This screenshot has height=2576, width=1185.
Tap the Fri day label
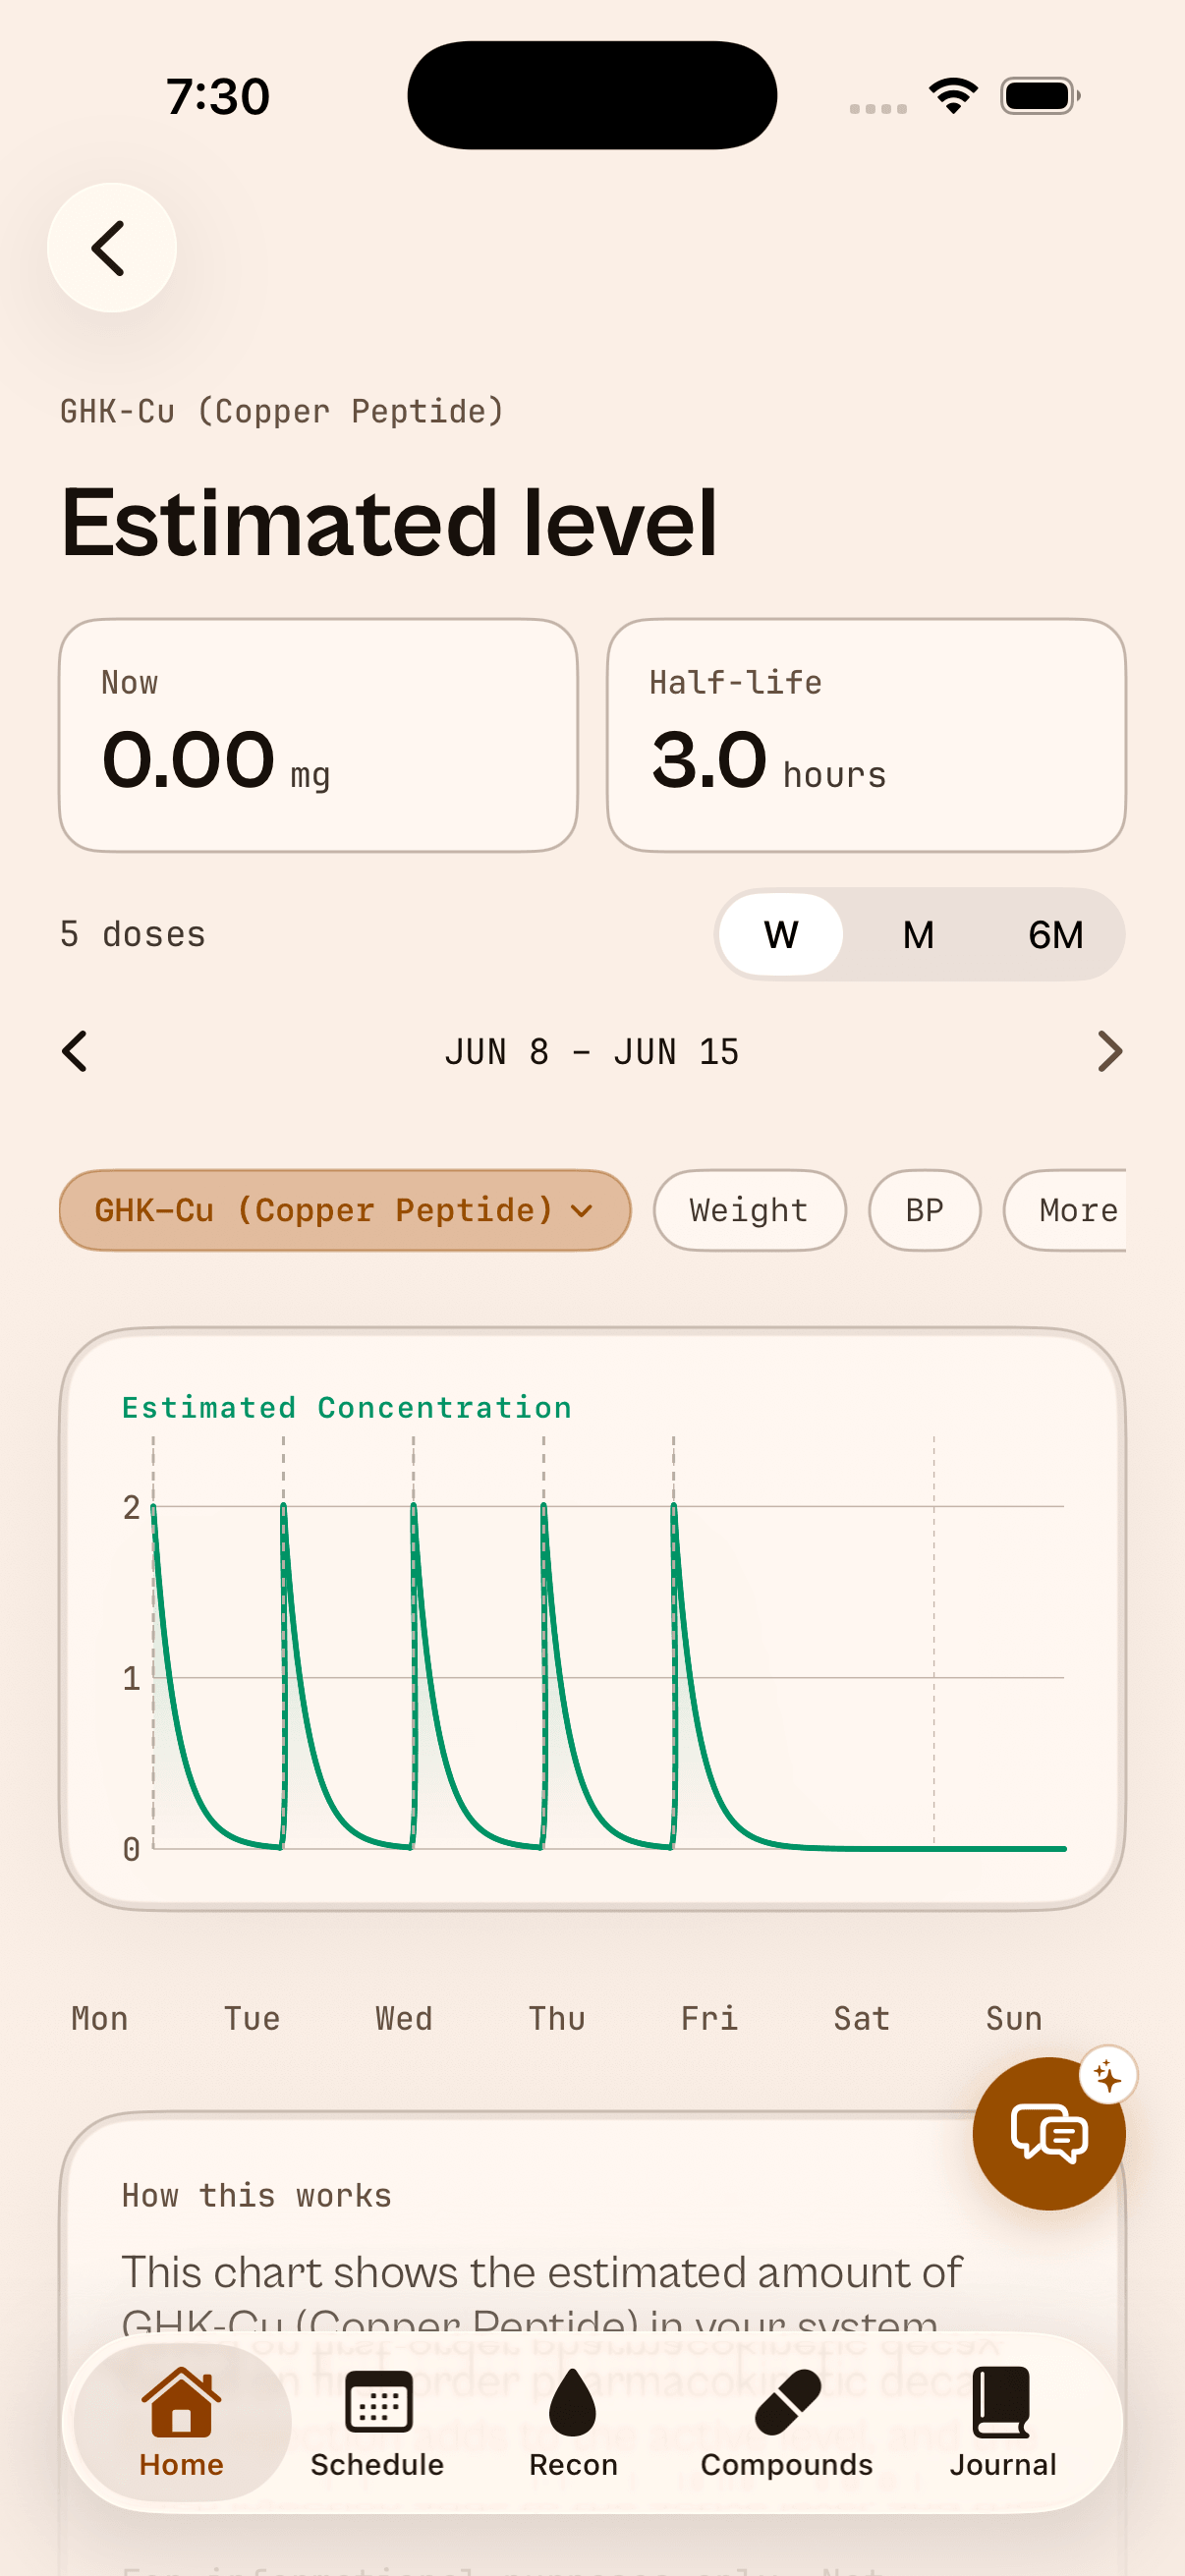[709, 2018]
